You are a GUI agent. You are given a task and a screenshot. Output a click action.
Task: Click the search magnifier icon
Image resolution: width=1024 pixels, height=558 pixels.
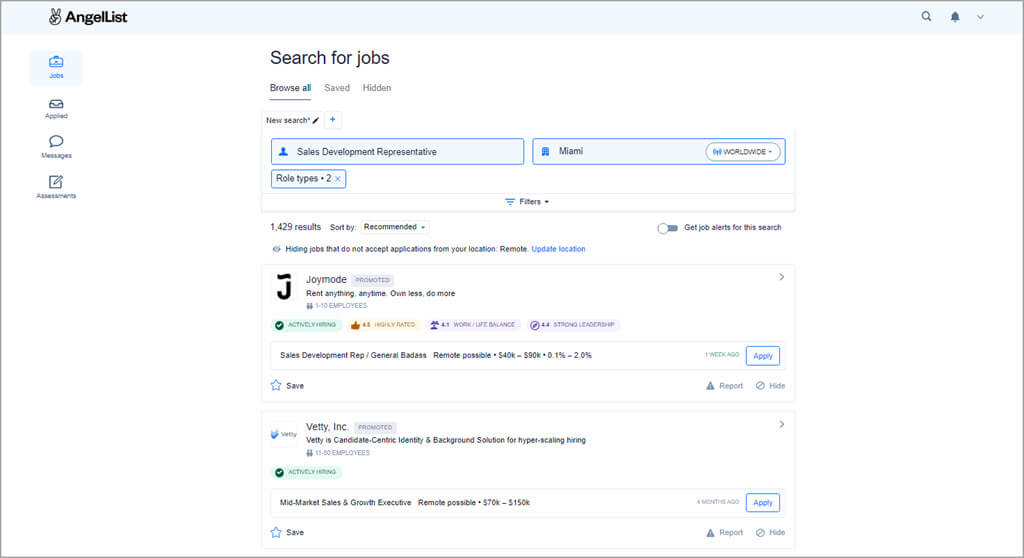[926, 17]
